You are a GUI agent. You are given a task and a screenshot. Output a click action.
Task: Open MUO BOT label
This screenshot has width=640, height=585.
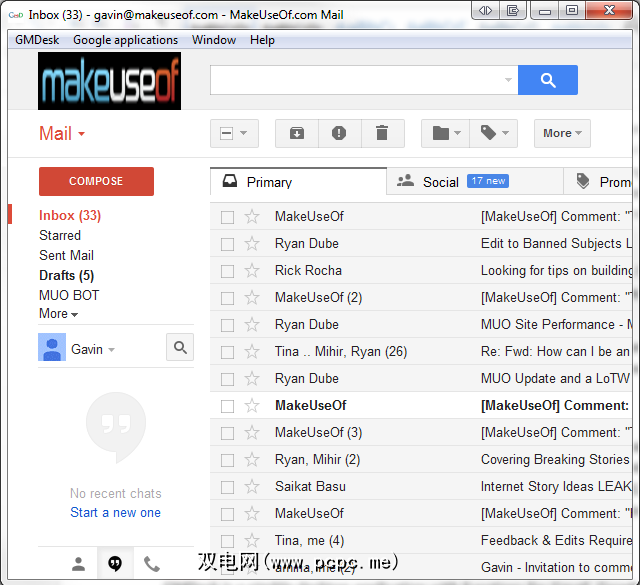[x=69, y=295]
